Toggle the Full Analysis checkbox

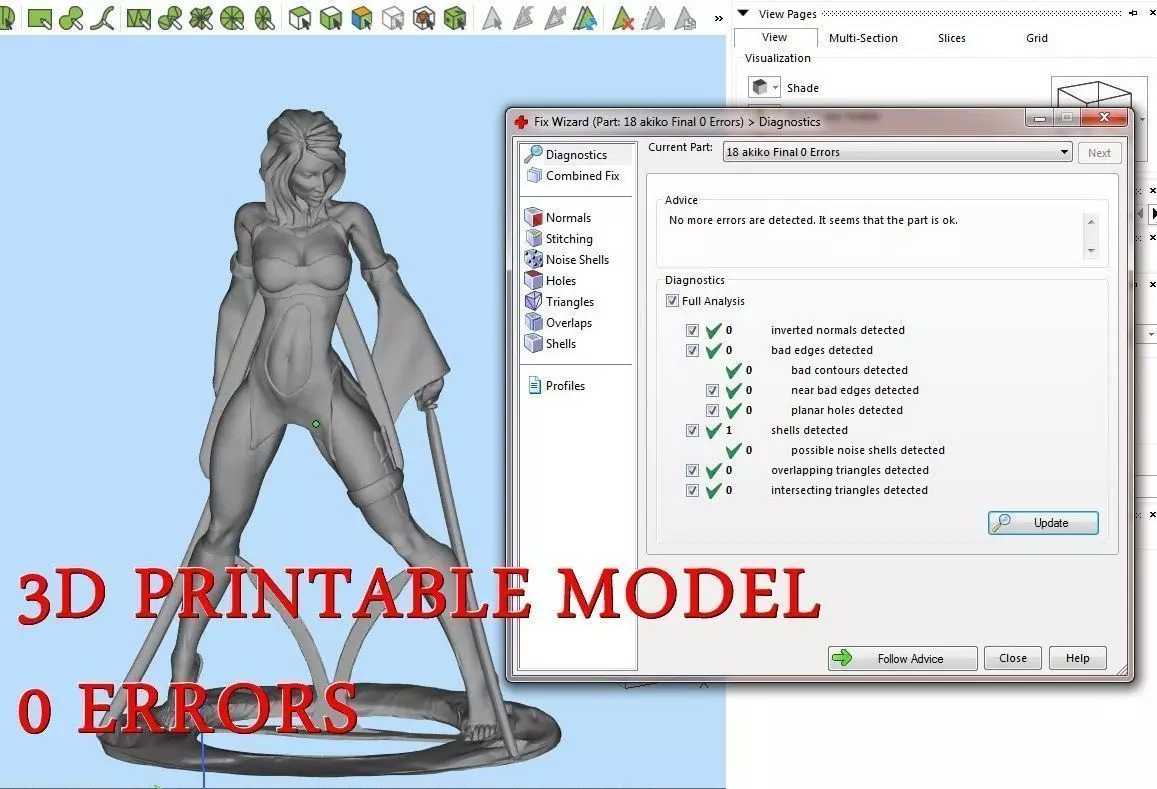[672, 301]
